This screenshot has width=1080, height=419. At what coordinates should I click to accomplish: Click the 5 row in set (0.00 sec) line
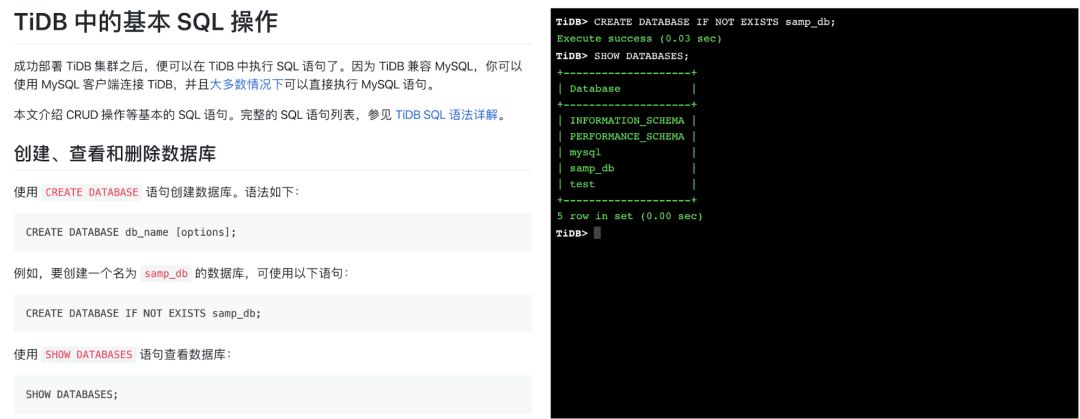pos(630,216)
